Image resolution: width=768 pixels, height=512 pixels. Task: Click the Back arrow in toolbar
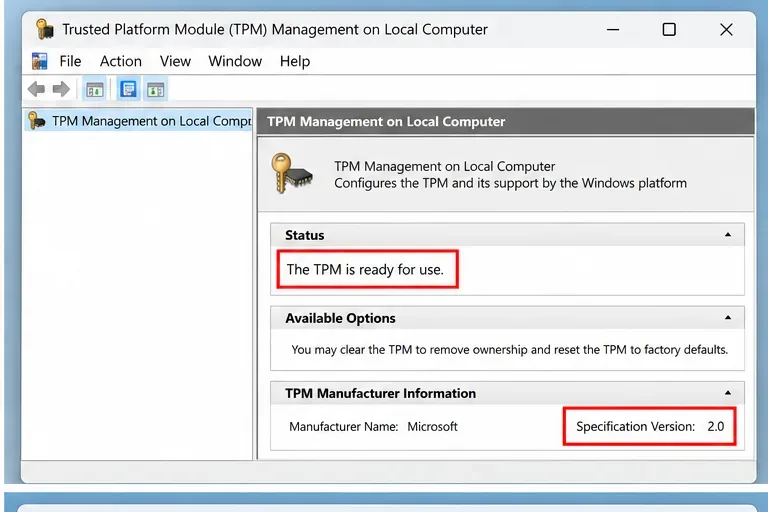36,89
